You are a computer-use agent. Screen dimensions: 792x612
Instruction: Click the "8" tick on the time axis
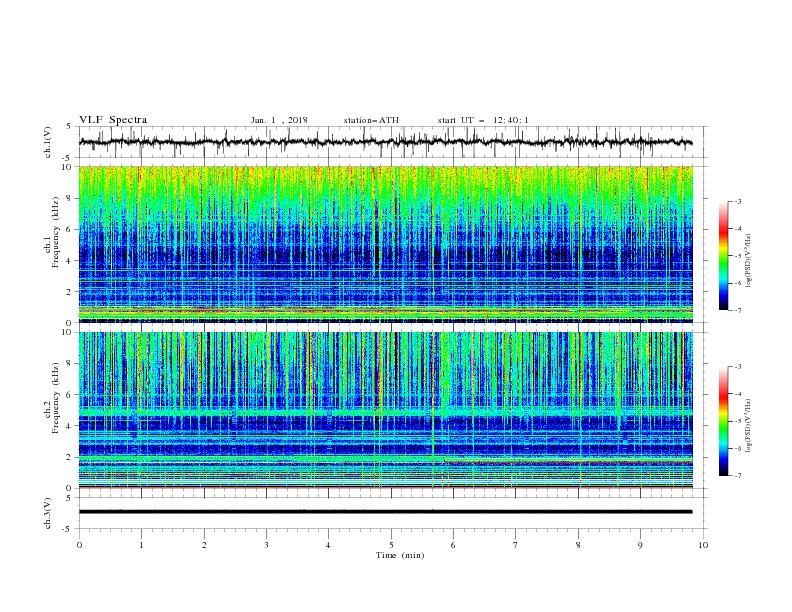point(578,545)
